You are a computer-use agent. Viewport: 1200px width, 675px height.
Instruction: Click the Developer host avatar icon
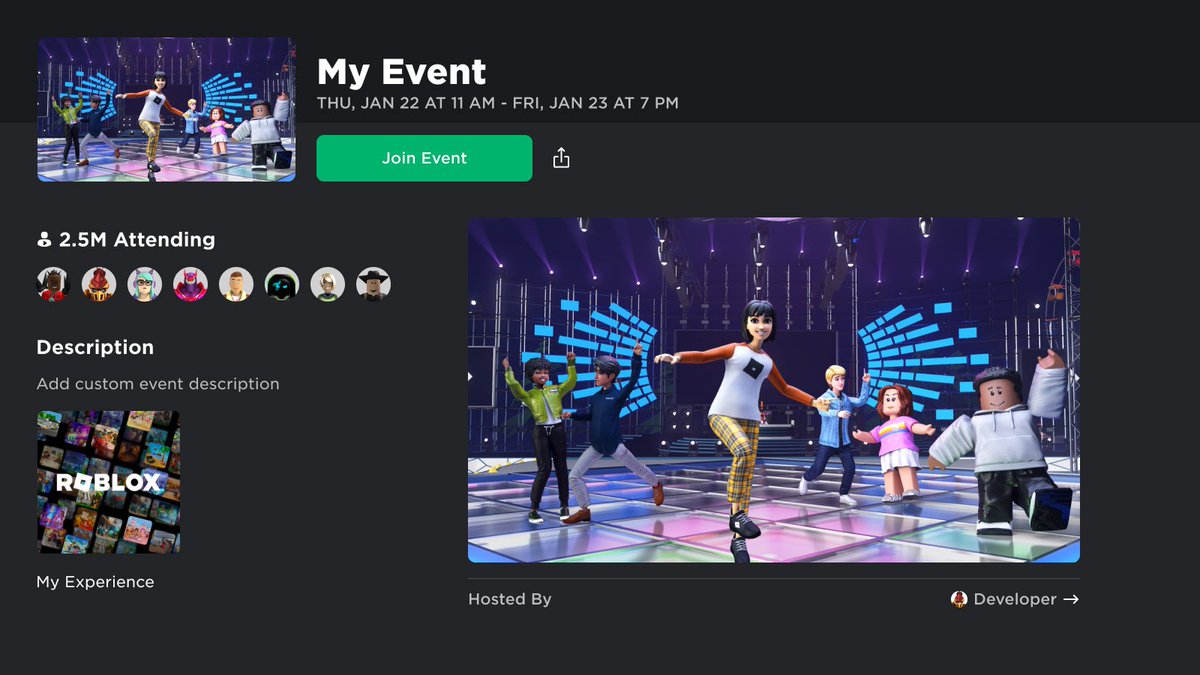click(x=958, y=599)
